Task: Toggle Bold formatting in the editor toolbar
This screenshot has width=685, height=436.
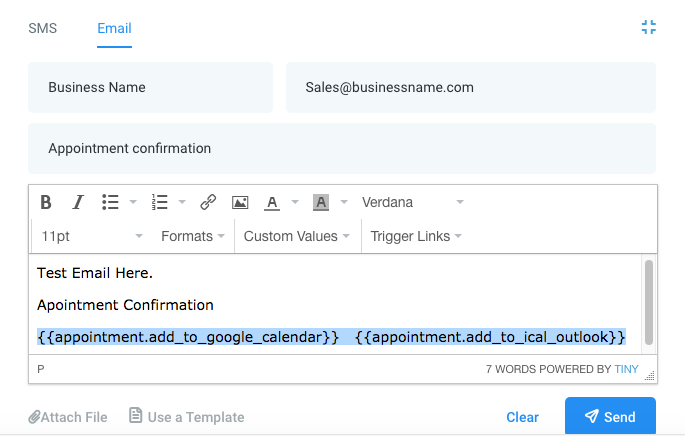Action: 46,202
